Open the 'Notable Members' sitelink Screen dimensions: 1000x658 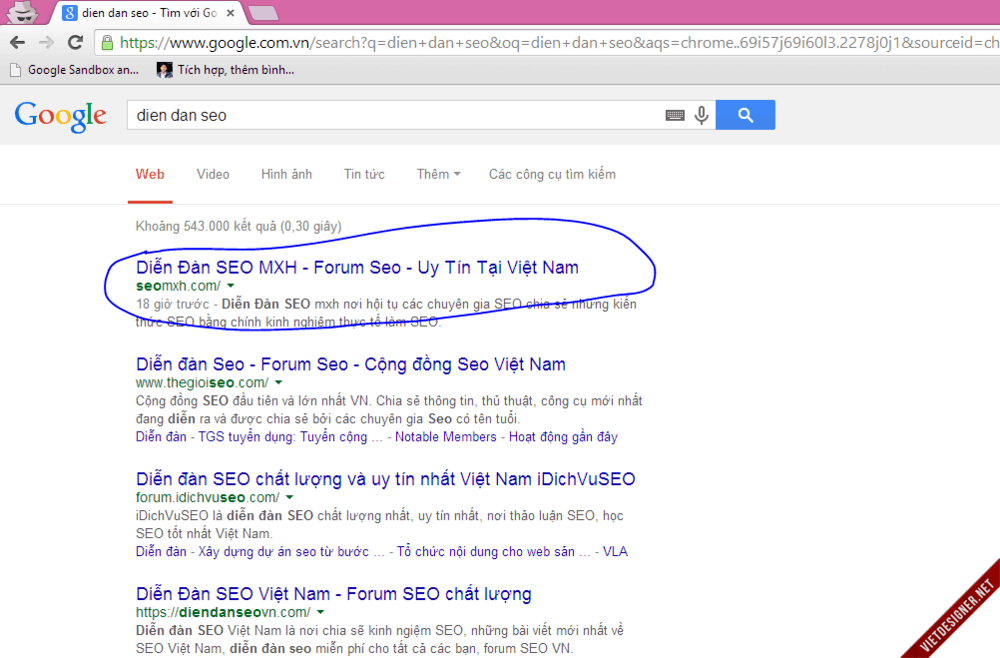coord(446,437)
